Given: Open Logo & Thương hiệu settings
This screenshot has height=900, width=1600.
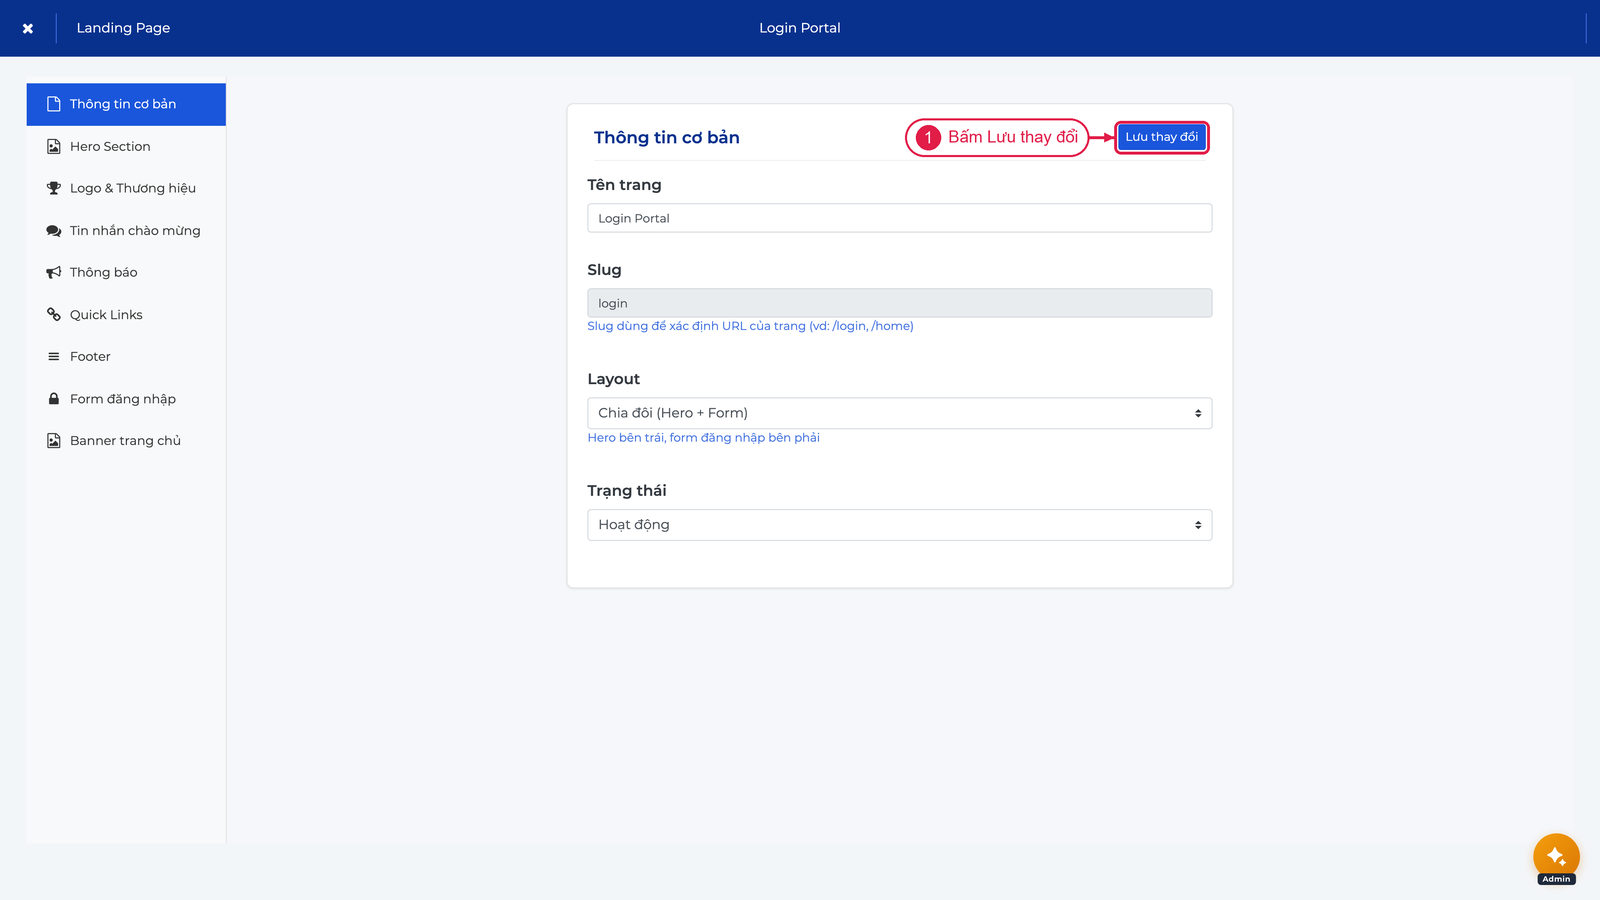Looking at the screenshot, I should coord(126,188).
